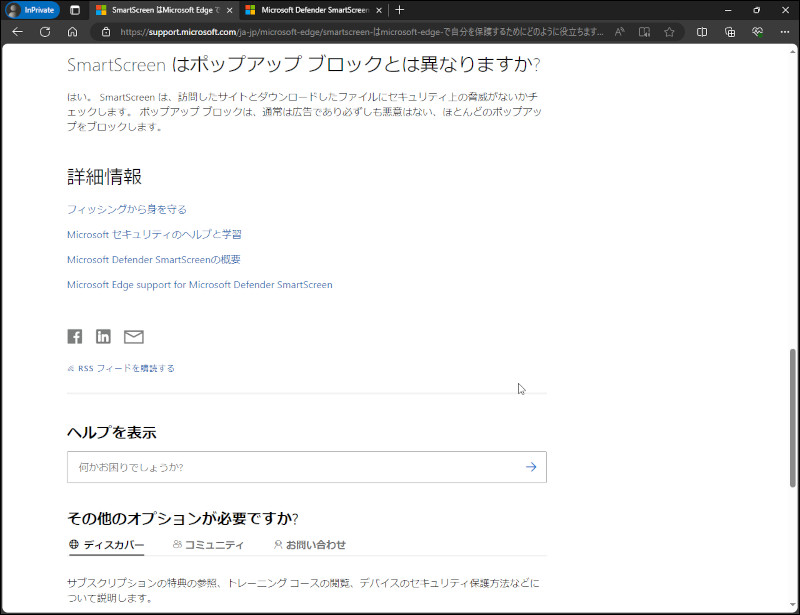
Task: Open Browser essentials
Action: coord(756,32)
